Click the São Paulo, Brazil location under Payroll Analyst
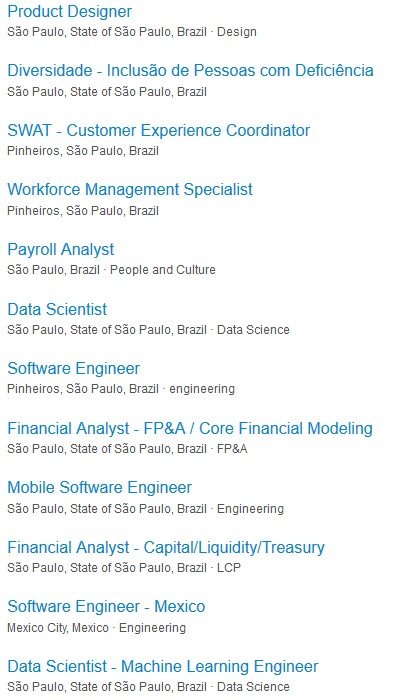This screenshot has width=416, height=700. coord(54,270)
